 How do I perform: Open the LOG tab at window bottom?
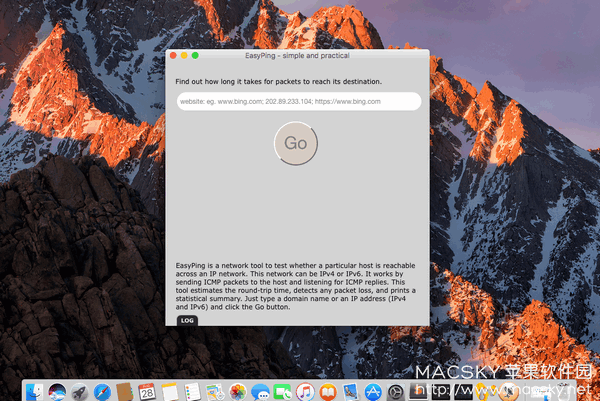(187, 321)
